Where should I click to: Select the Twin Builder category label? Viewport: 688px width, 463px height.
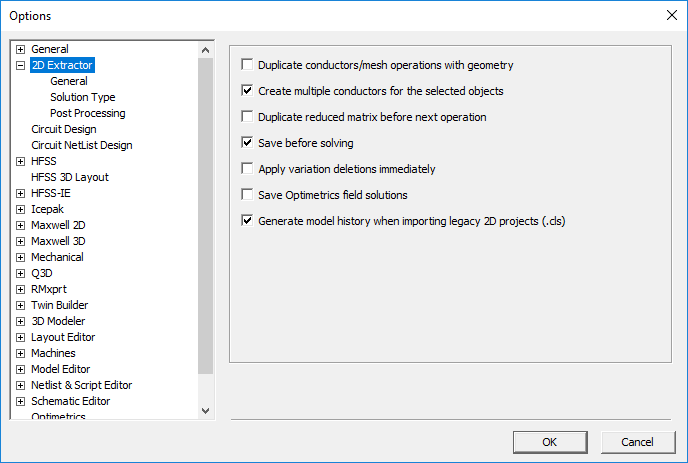tap(59, 305)
